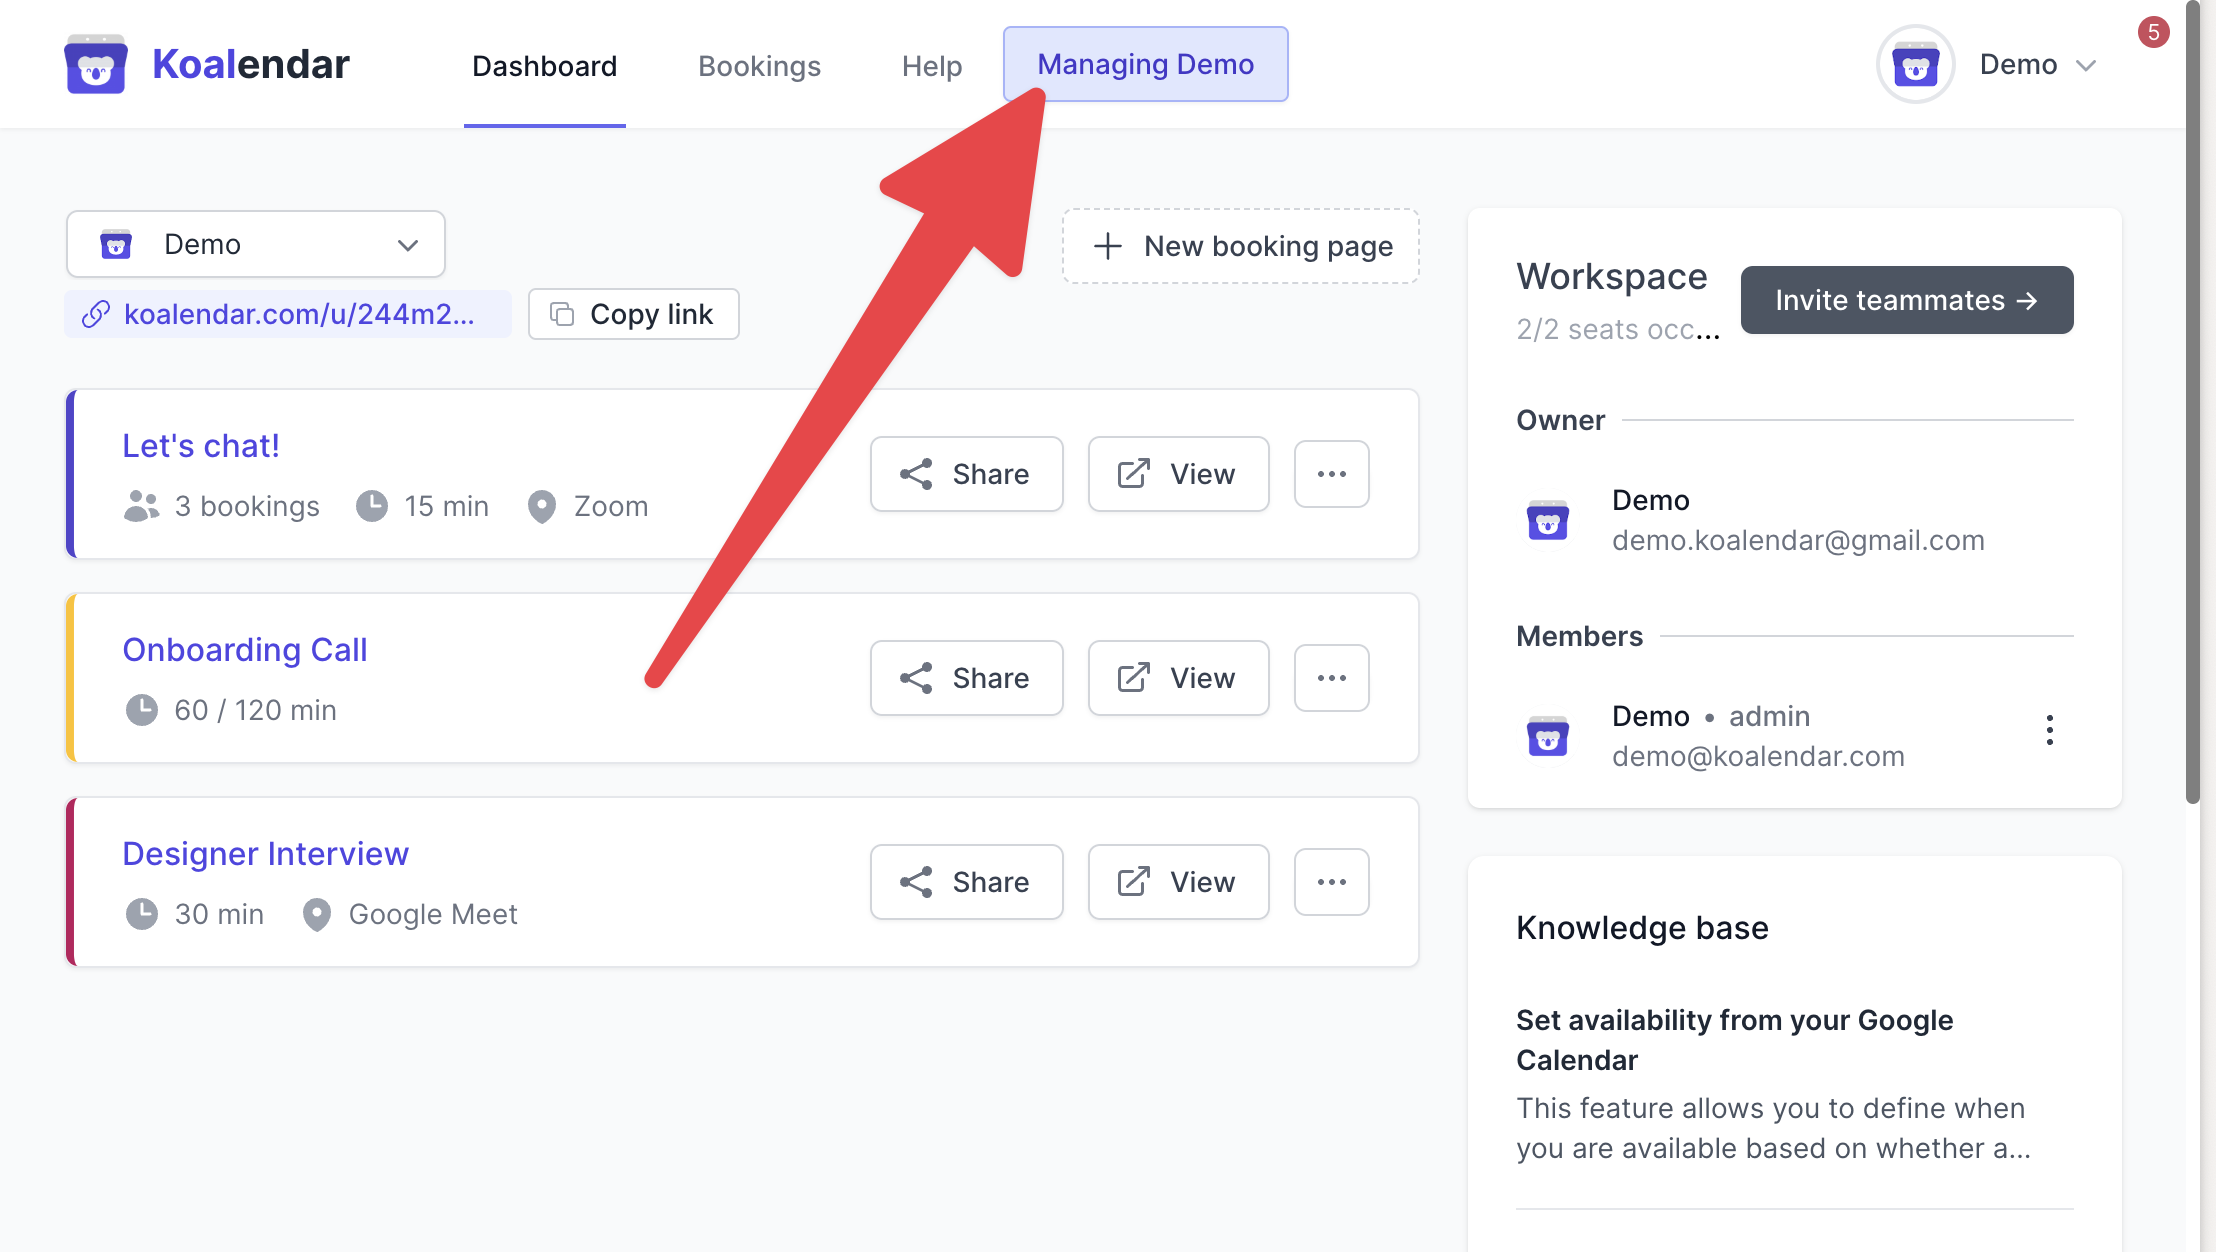
Task: Click the 60 / 120 min duration text
Action: [x=255, y=710]
